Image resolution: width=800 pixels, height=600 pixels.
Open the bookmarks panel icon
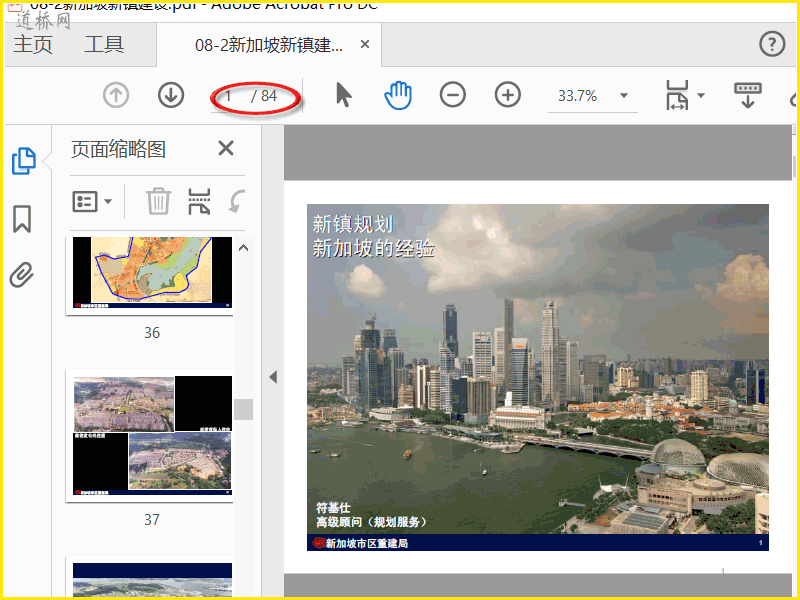(x=22, y=219)
